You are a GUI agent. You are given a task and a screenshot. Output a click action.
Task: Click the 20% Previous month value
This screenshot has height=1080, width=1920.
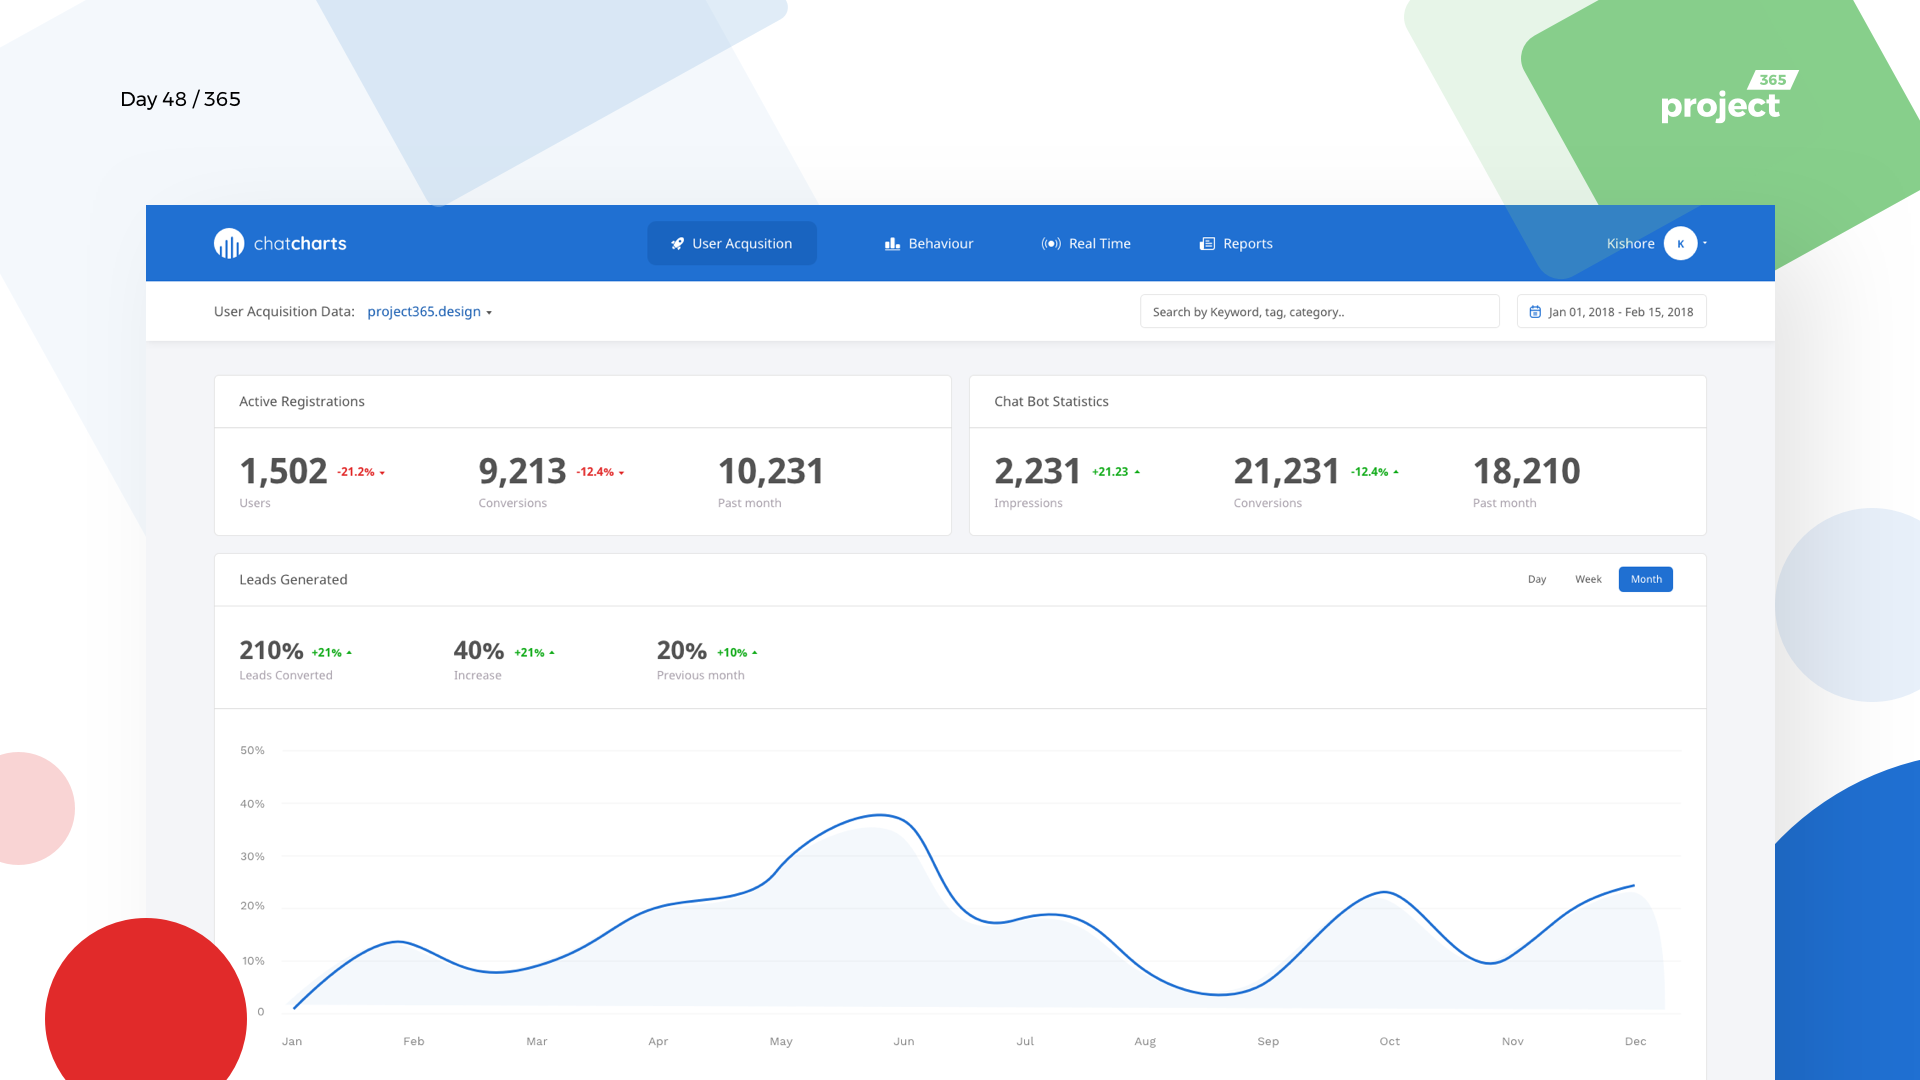[682, 651]
